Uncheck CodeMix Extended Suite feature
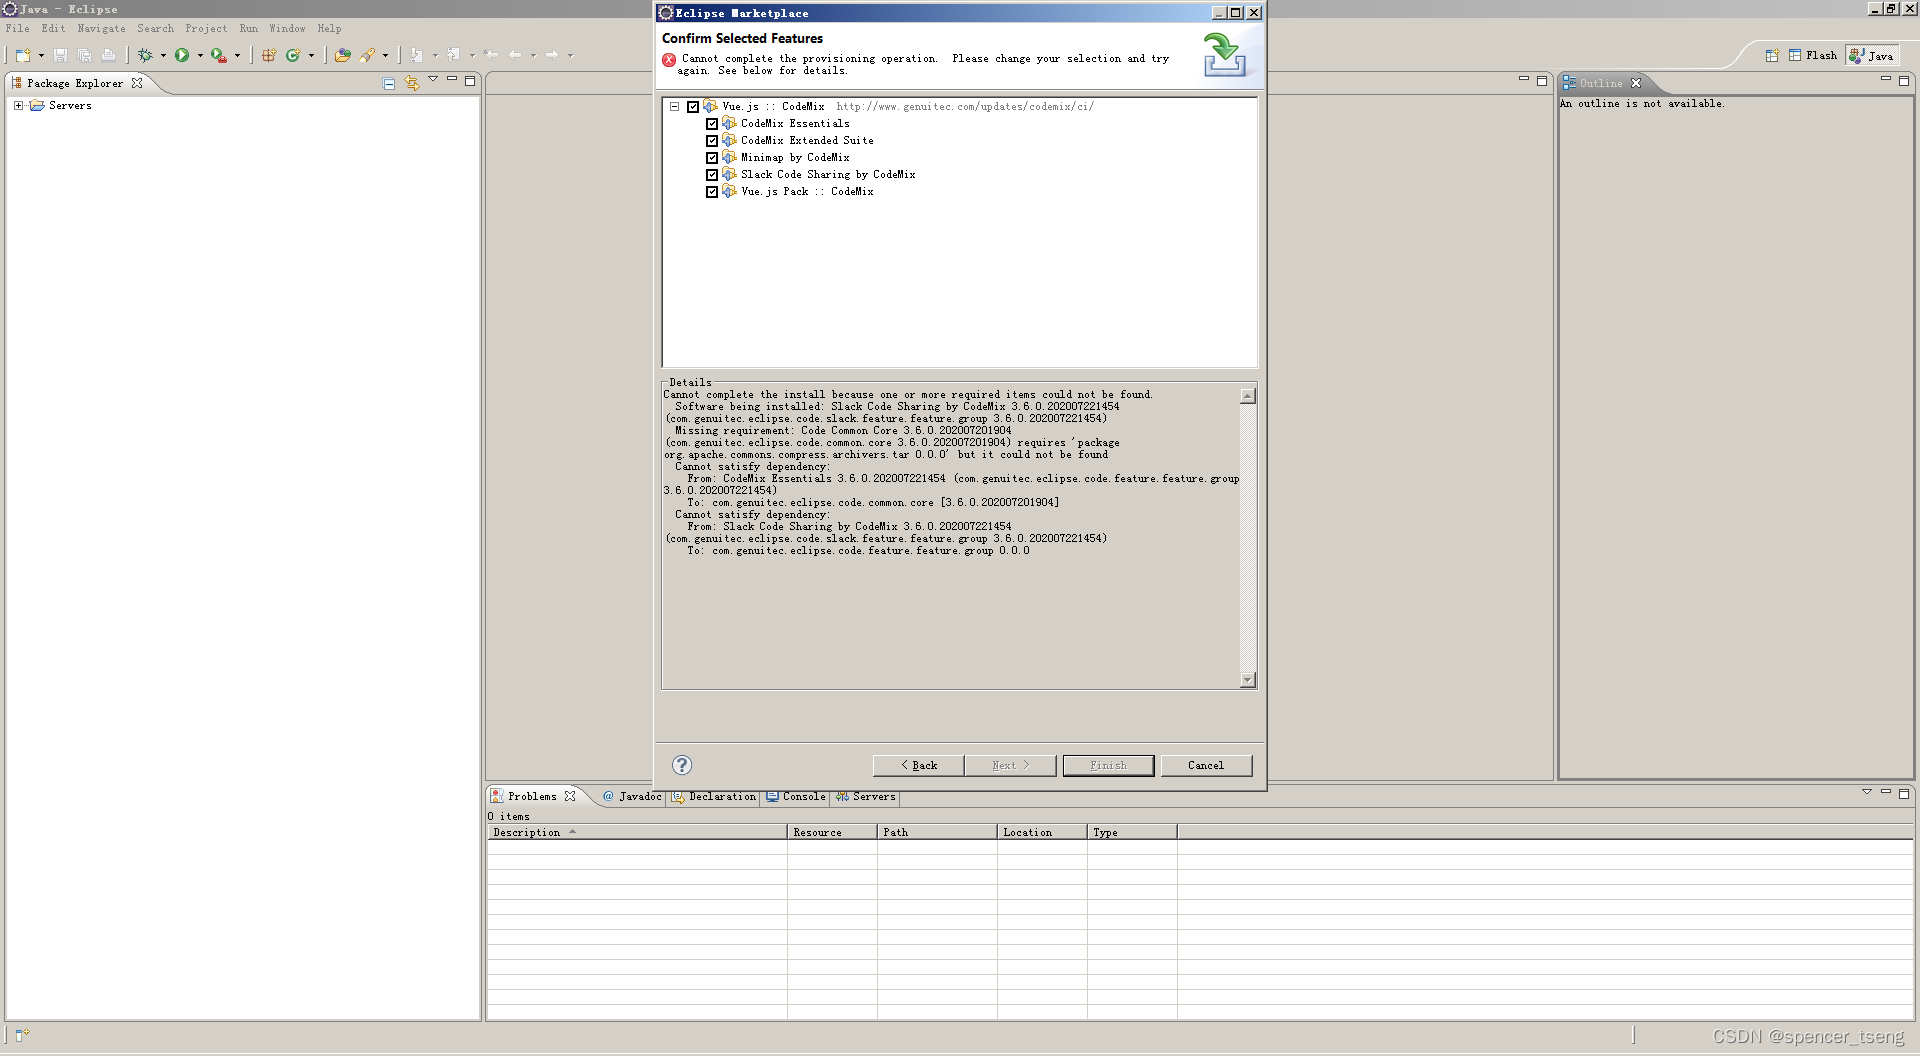The width and height of the screenshot is (1920, 1056). click(x=712, y=141)
